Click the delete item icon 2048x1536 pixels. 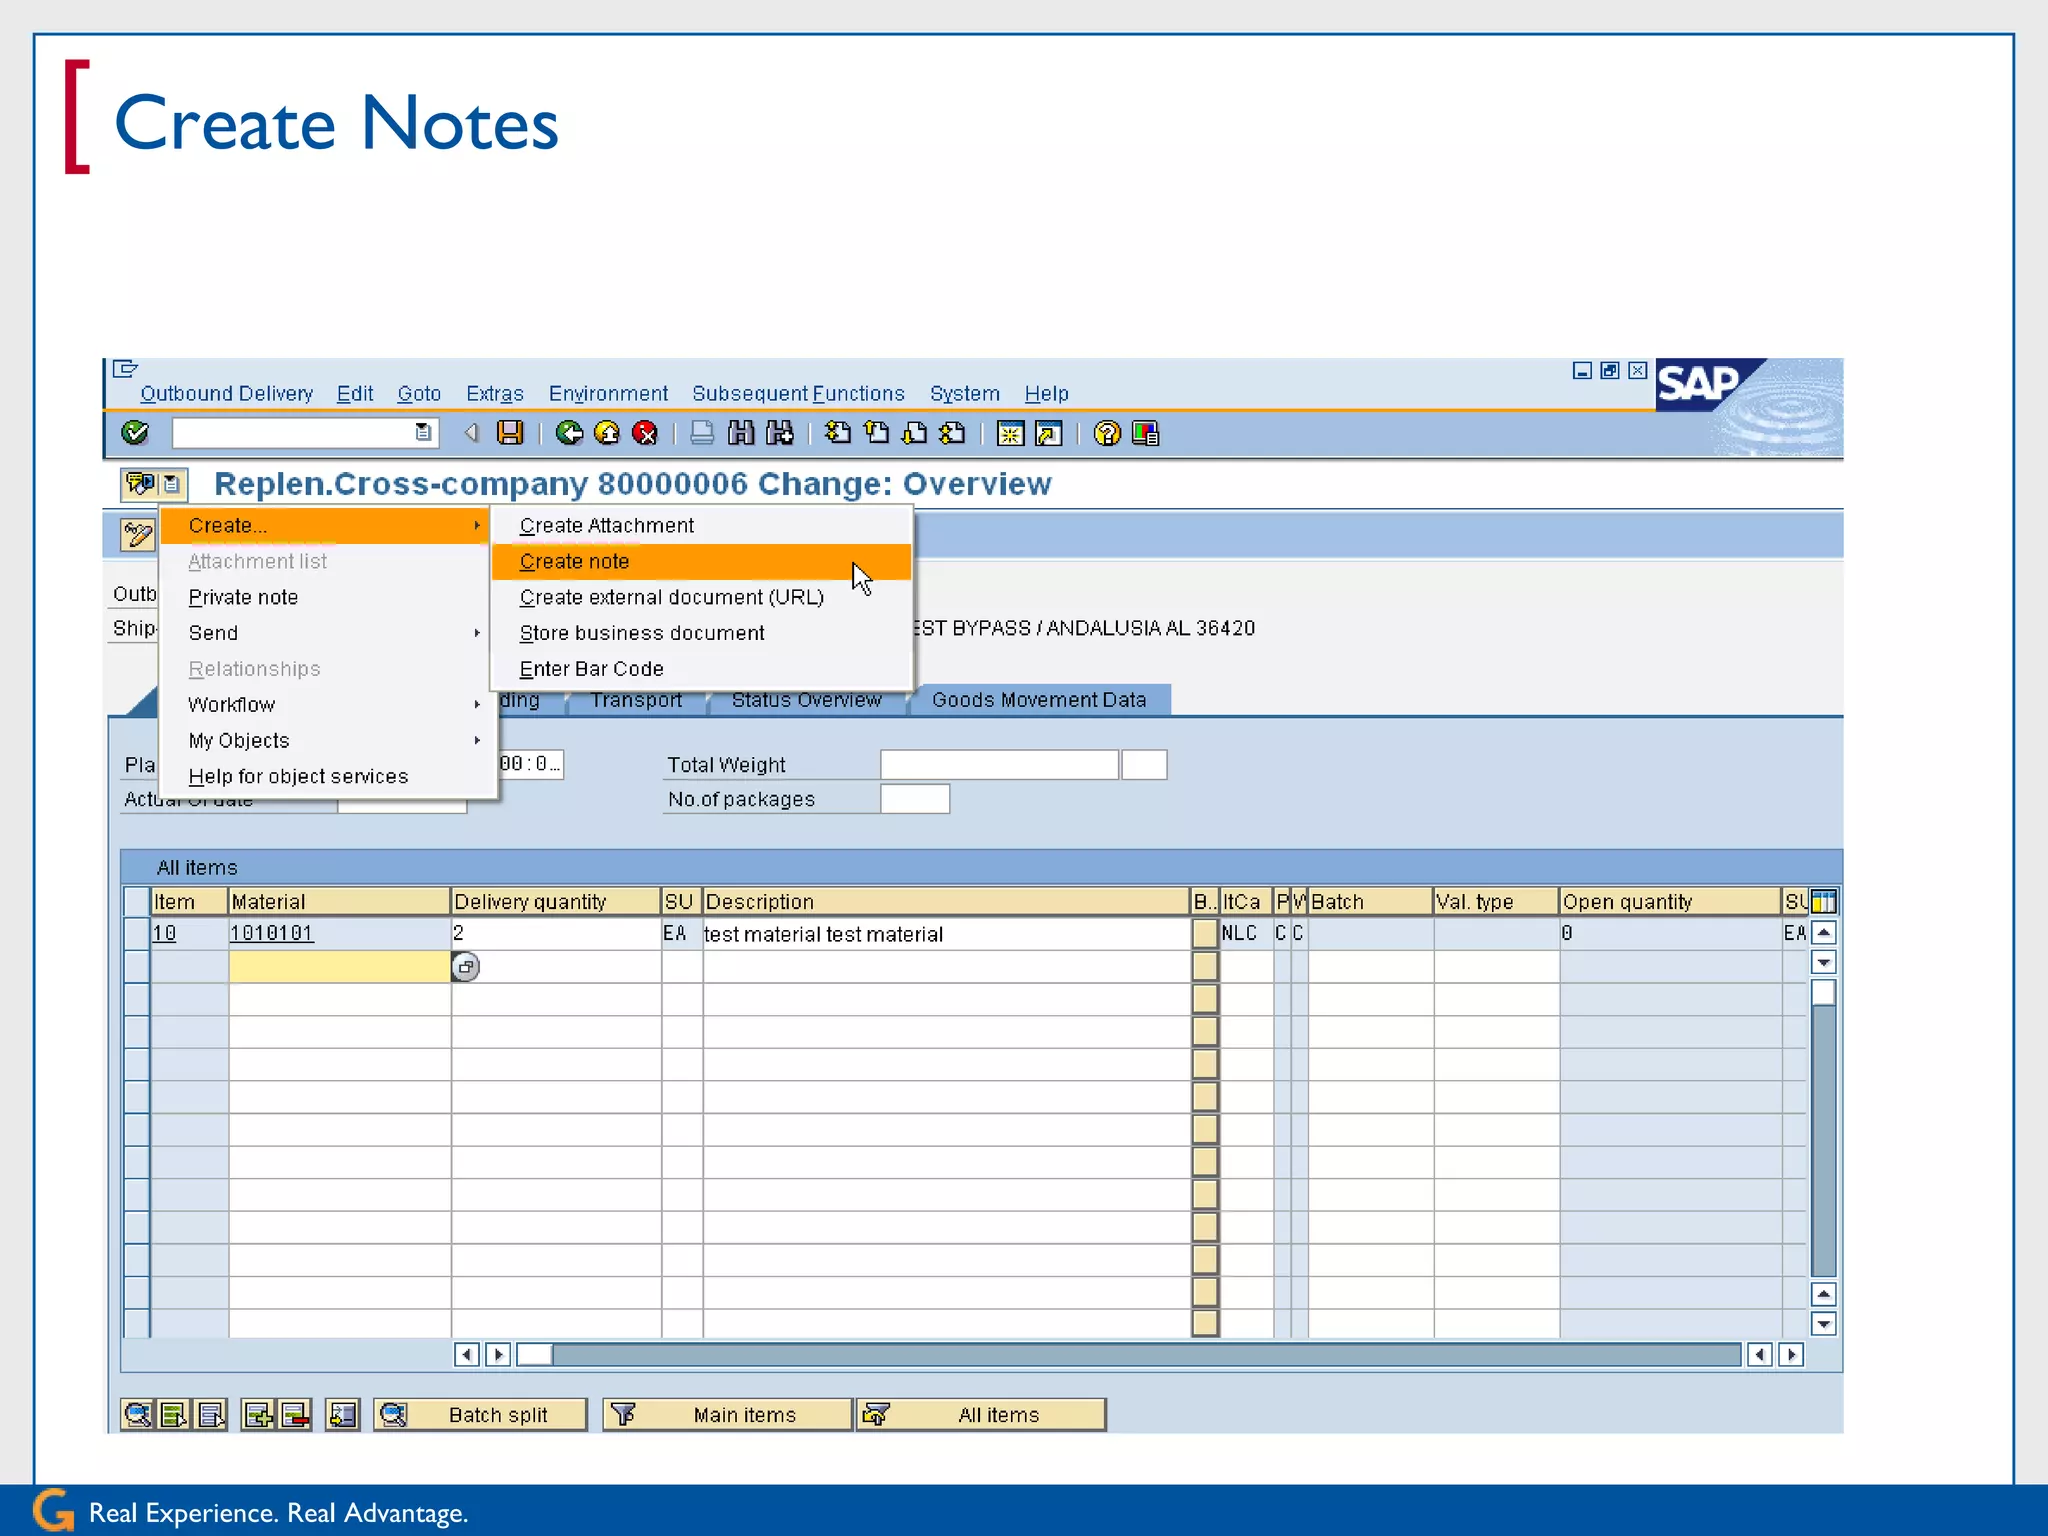(x=295, y=1414)
